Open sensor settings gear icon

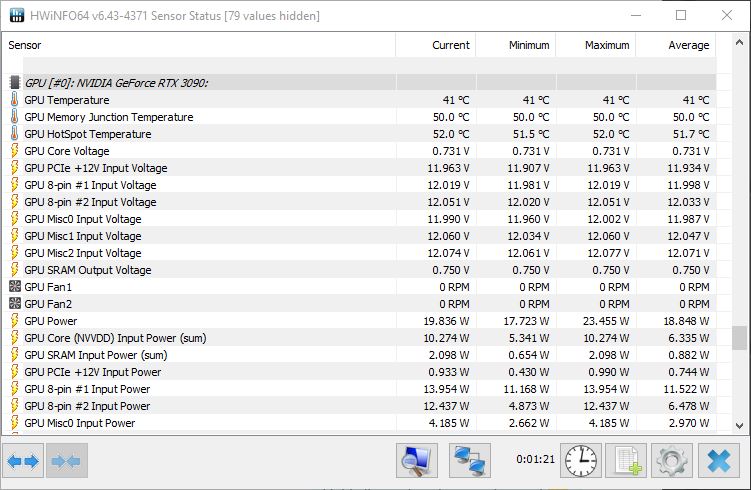[x=672, y=461]
